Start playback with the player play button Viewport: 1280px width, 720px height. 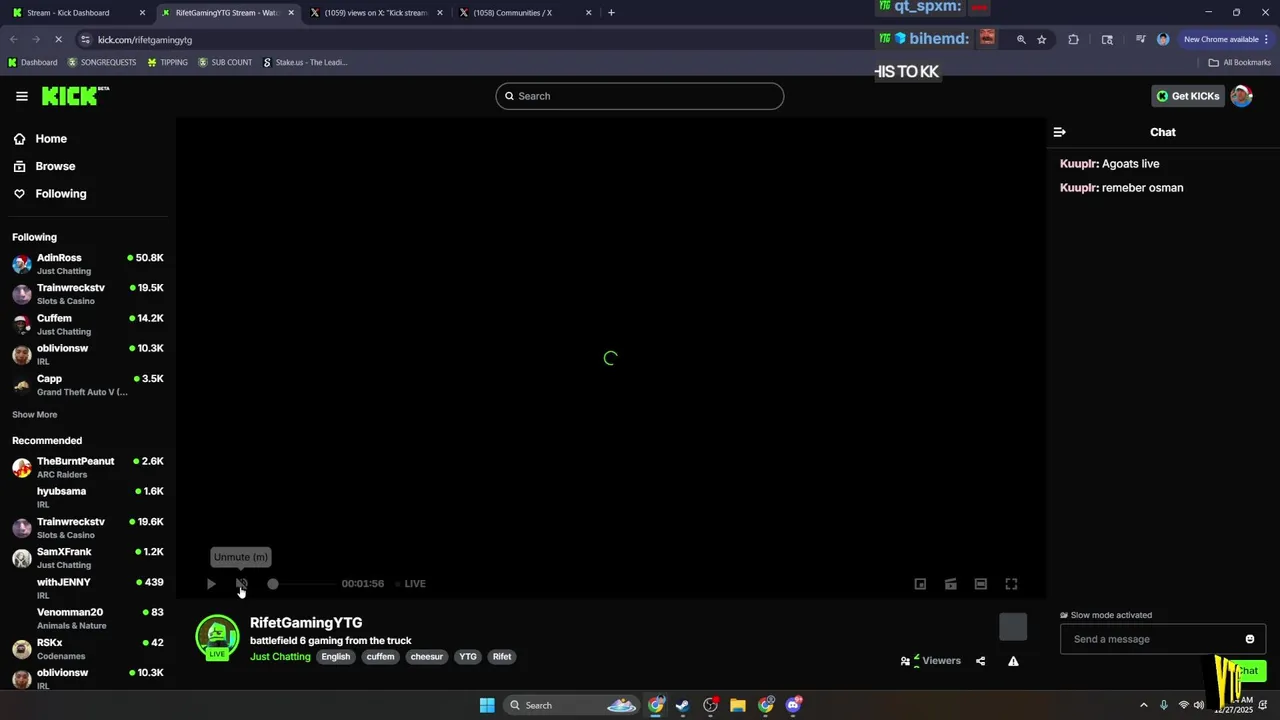(x=211, y=584)
